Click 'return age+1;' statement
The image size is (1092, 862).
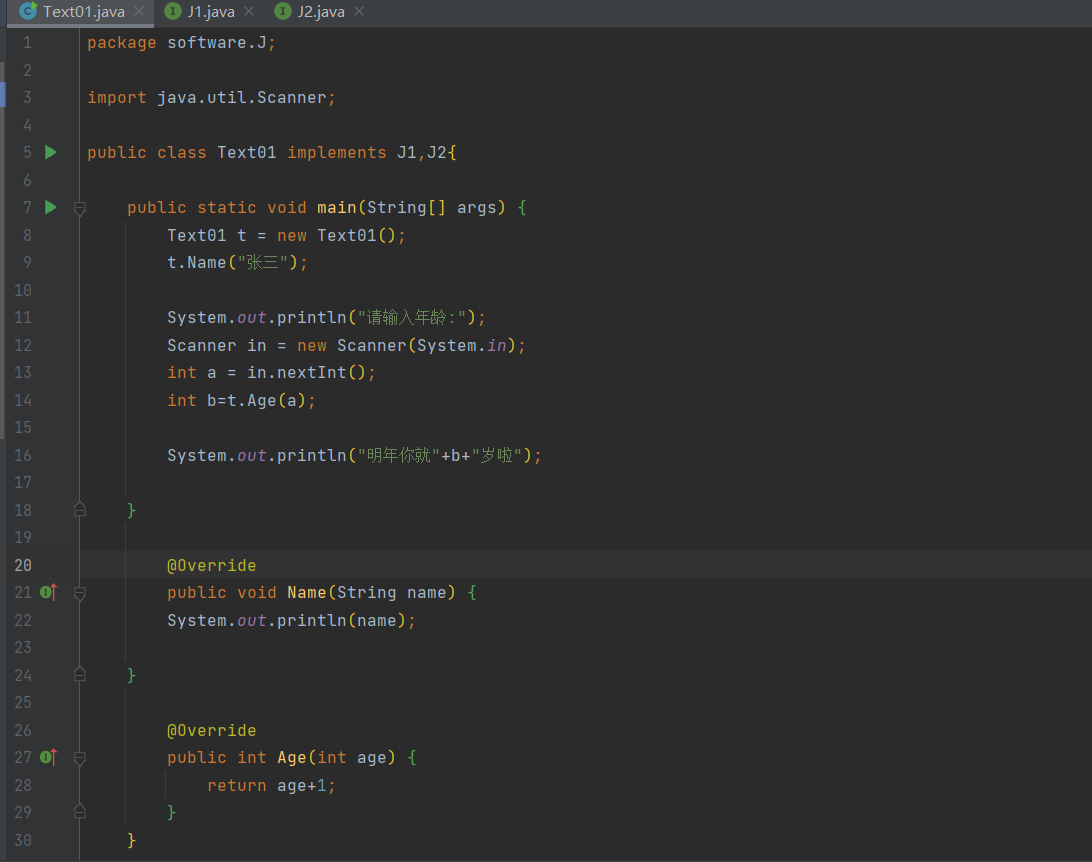(272, 785)
